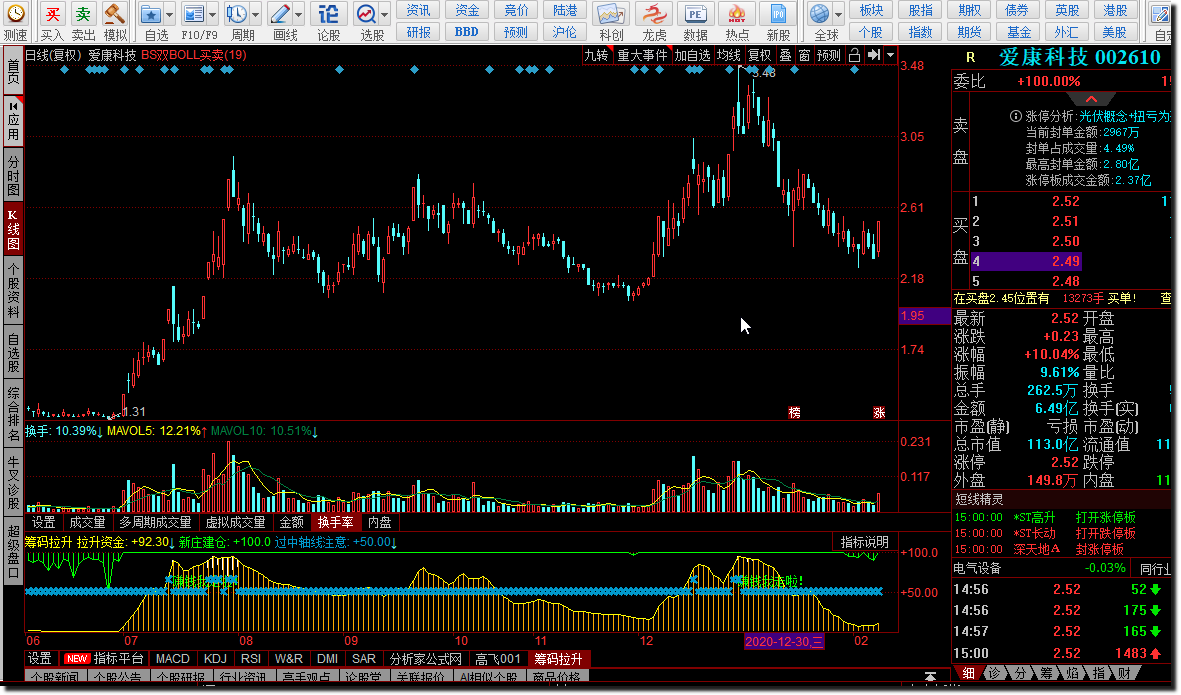Toggle 窗 multi-window mode
The width and height of the screenshot is (1181, 695).
pos(804,55)
